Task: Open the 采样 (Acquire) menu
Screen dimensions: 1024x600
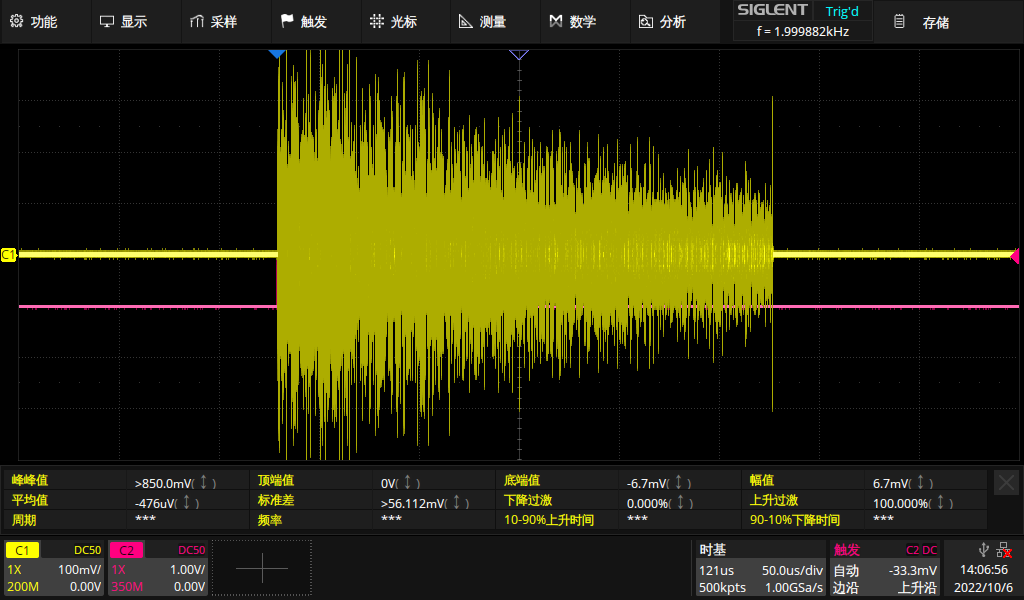Action: [x=213, y=22]
